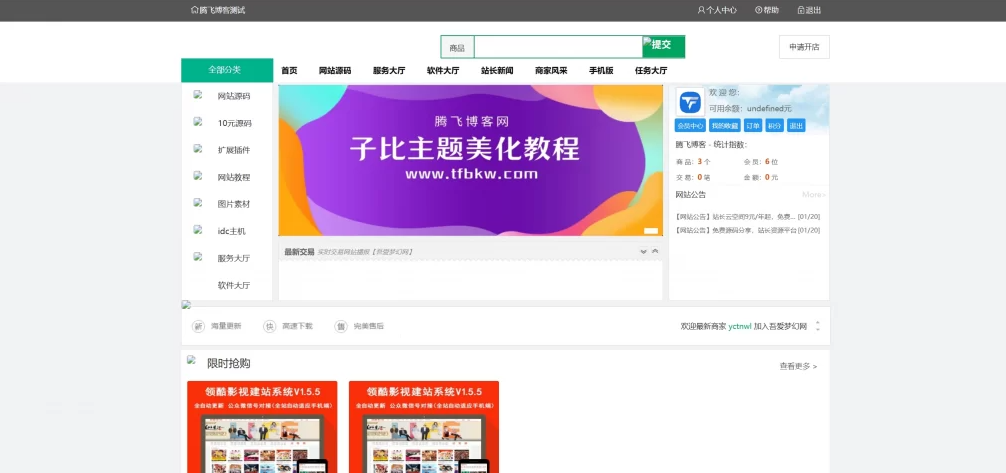The image size is (1006, 473).
Task: Click the 售 circle icon beside 完美售后
Action: [340, 326]
